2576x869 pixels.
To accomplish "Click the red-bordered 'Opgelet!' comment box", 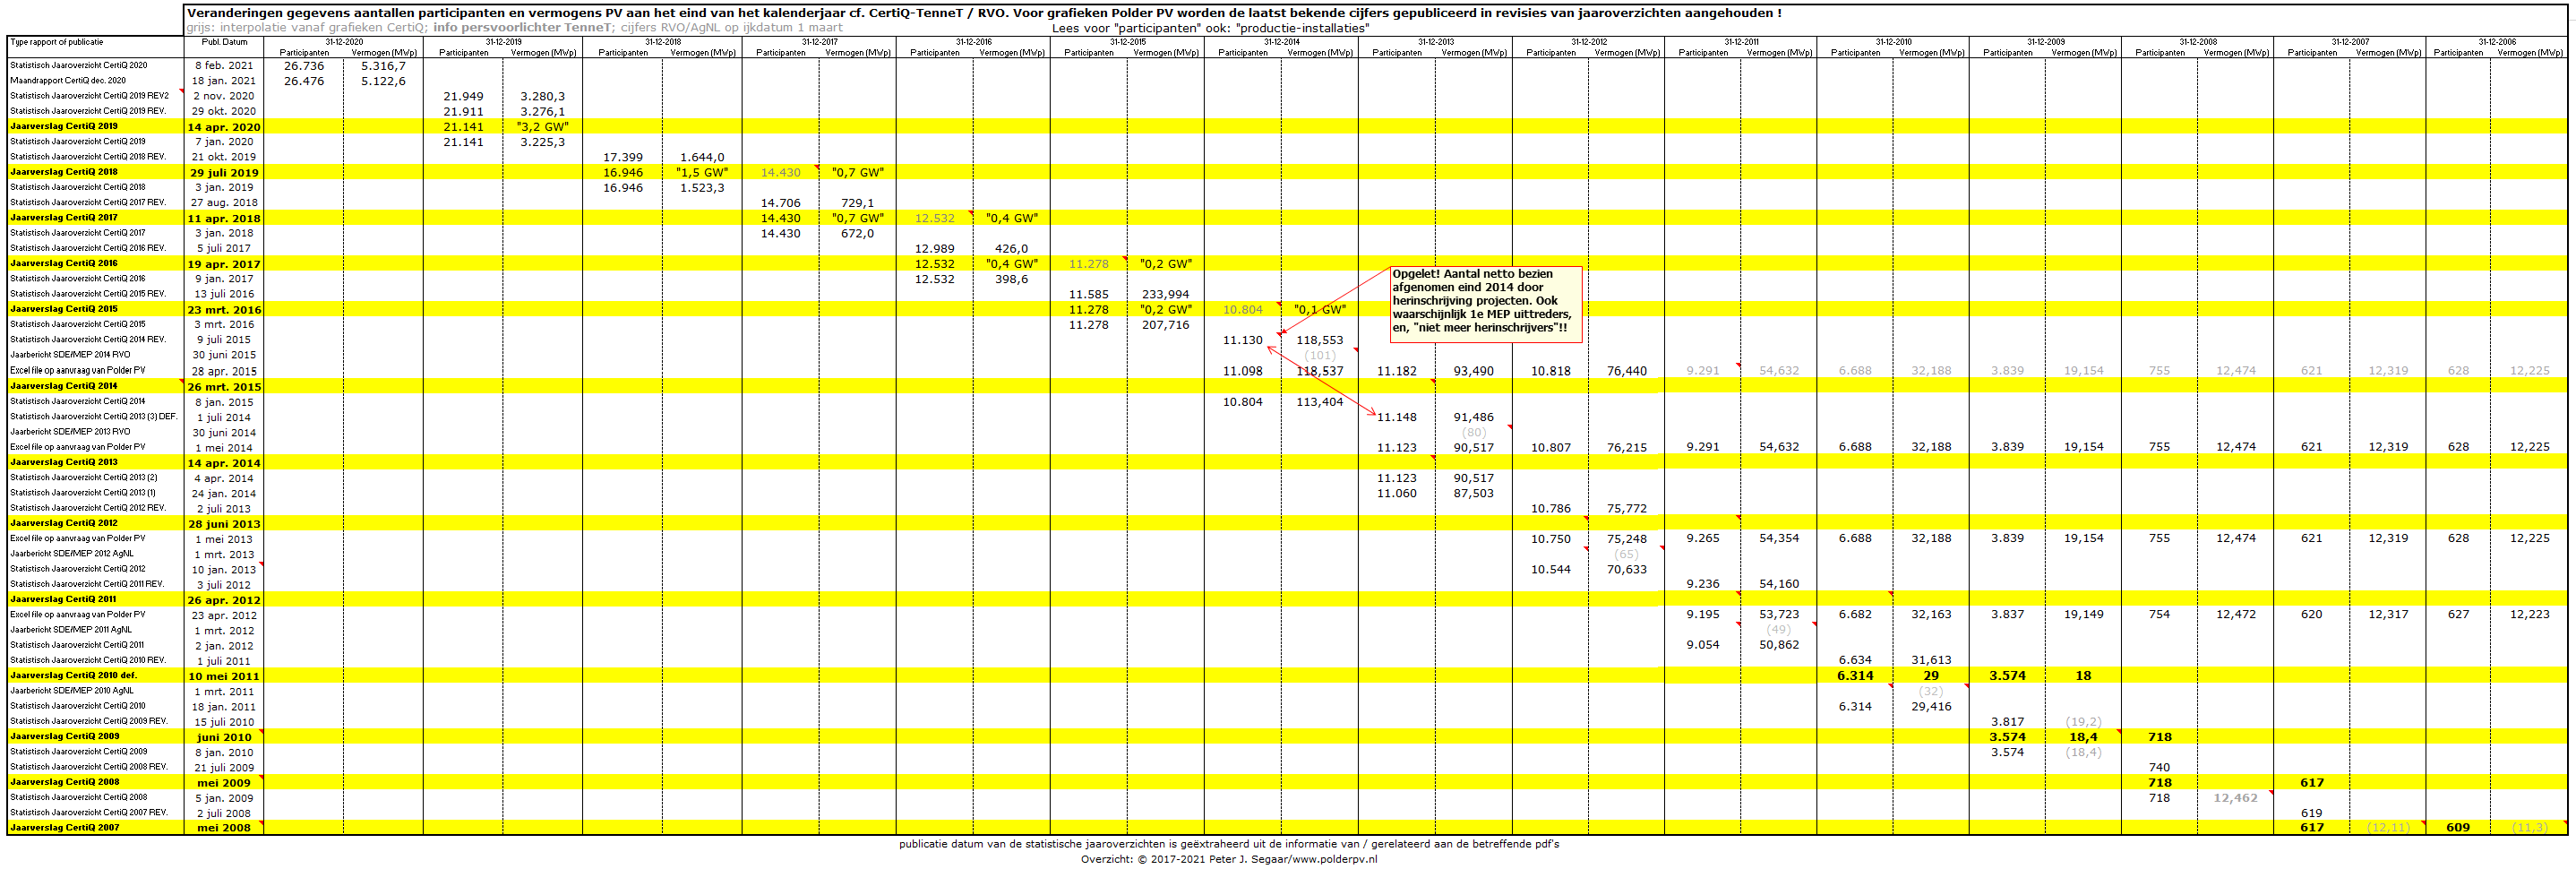I will click(1485, 304).
